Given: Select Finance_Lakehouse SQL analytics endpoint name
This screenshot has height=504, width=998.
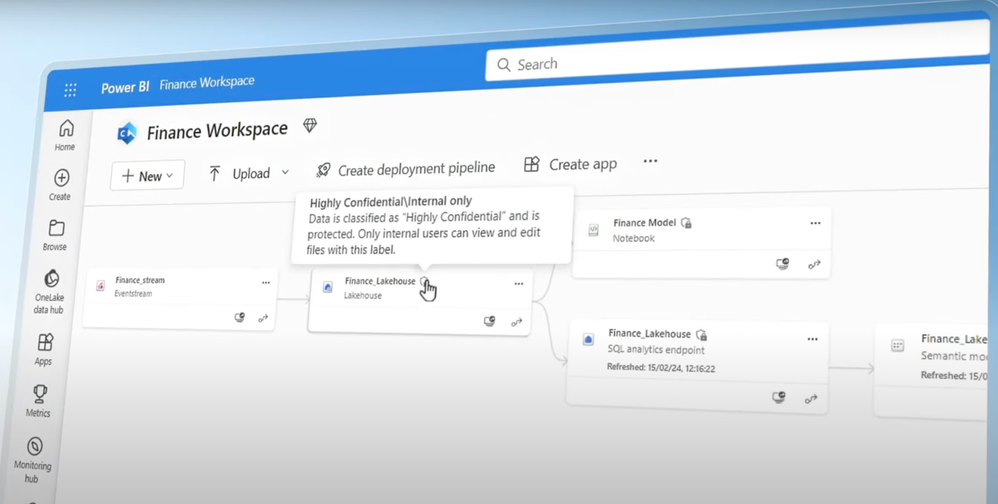Looking at the screenshot, I should point(649,333).
